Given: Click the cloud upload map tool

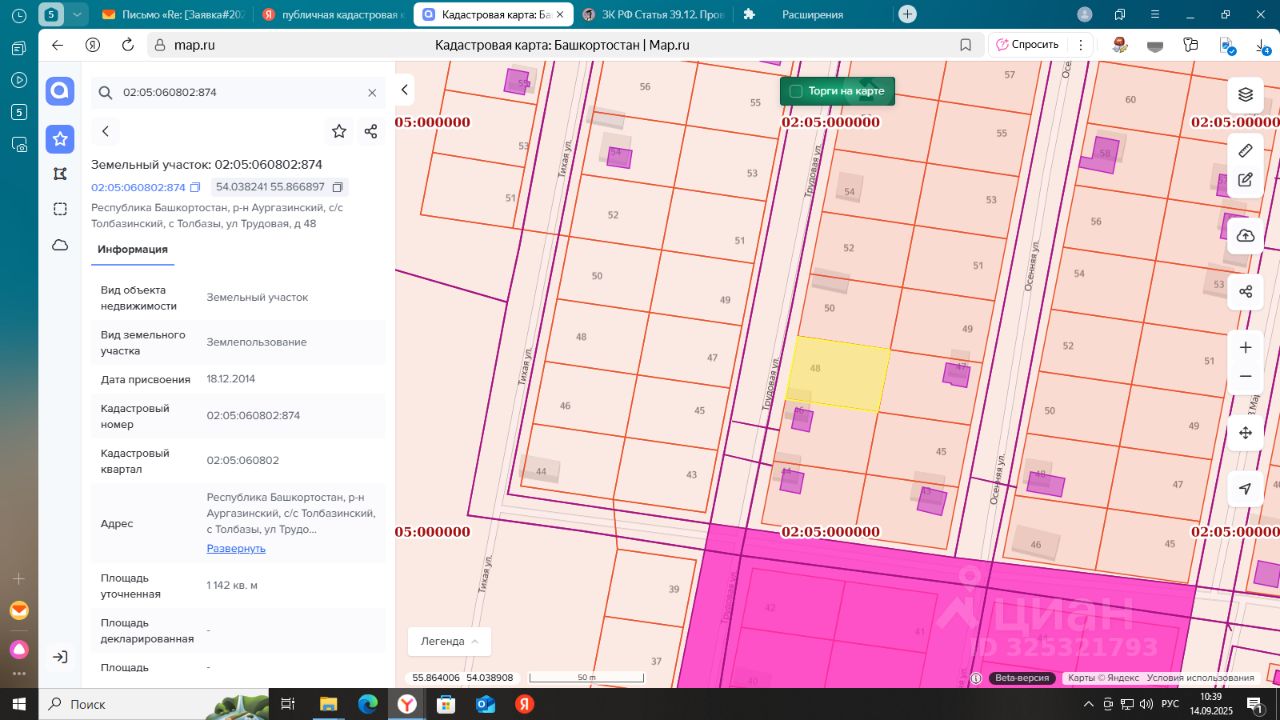Looking at the screenshot, I should click(1245, 236).
